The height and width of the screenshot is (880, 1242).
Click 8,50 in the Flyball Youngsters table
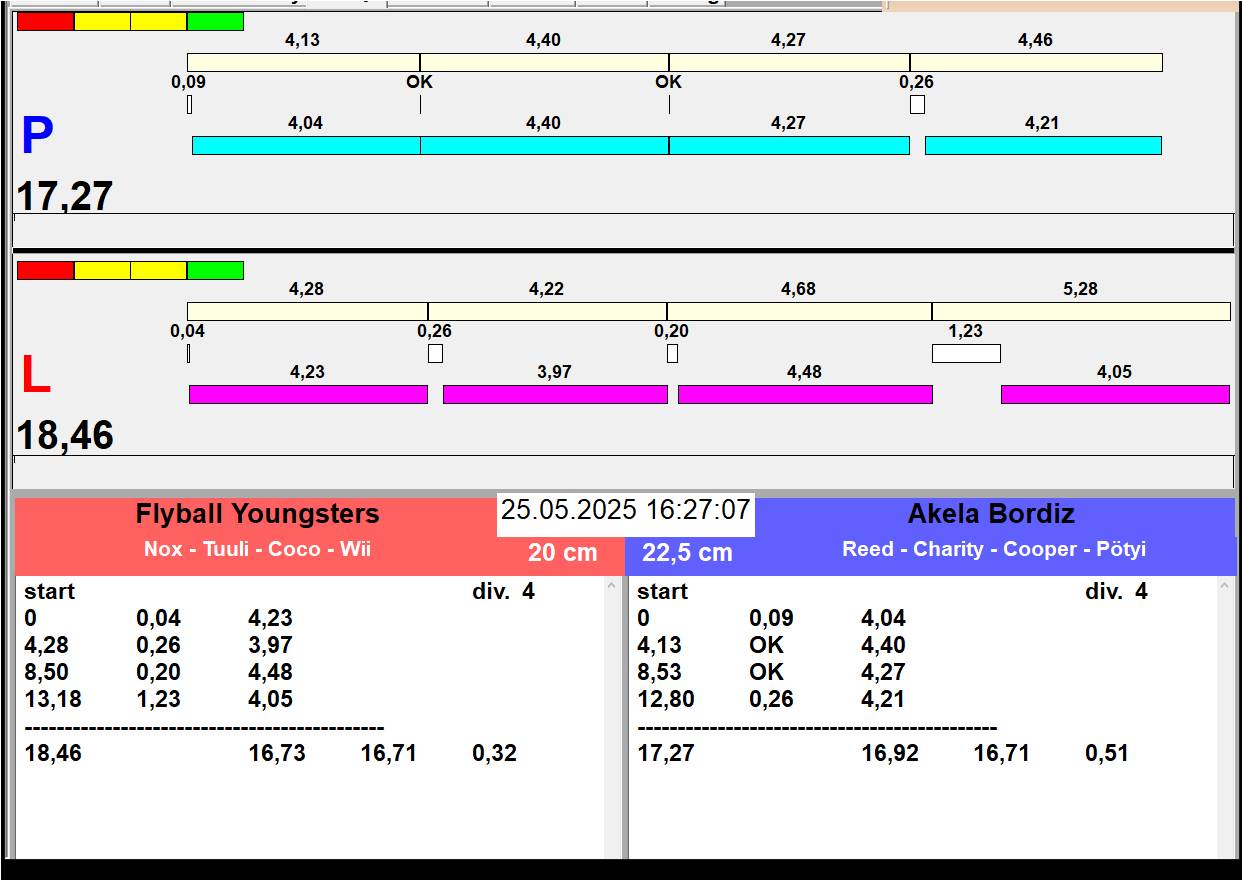(47, 672)
